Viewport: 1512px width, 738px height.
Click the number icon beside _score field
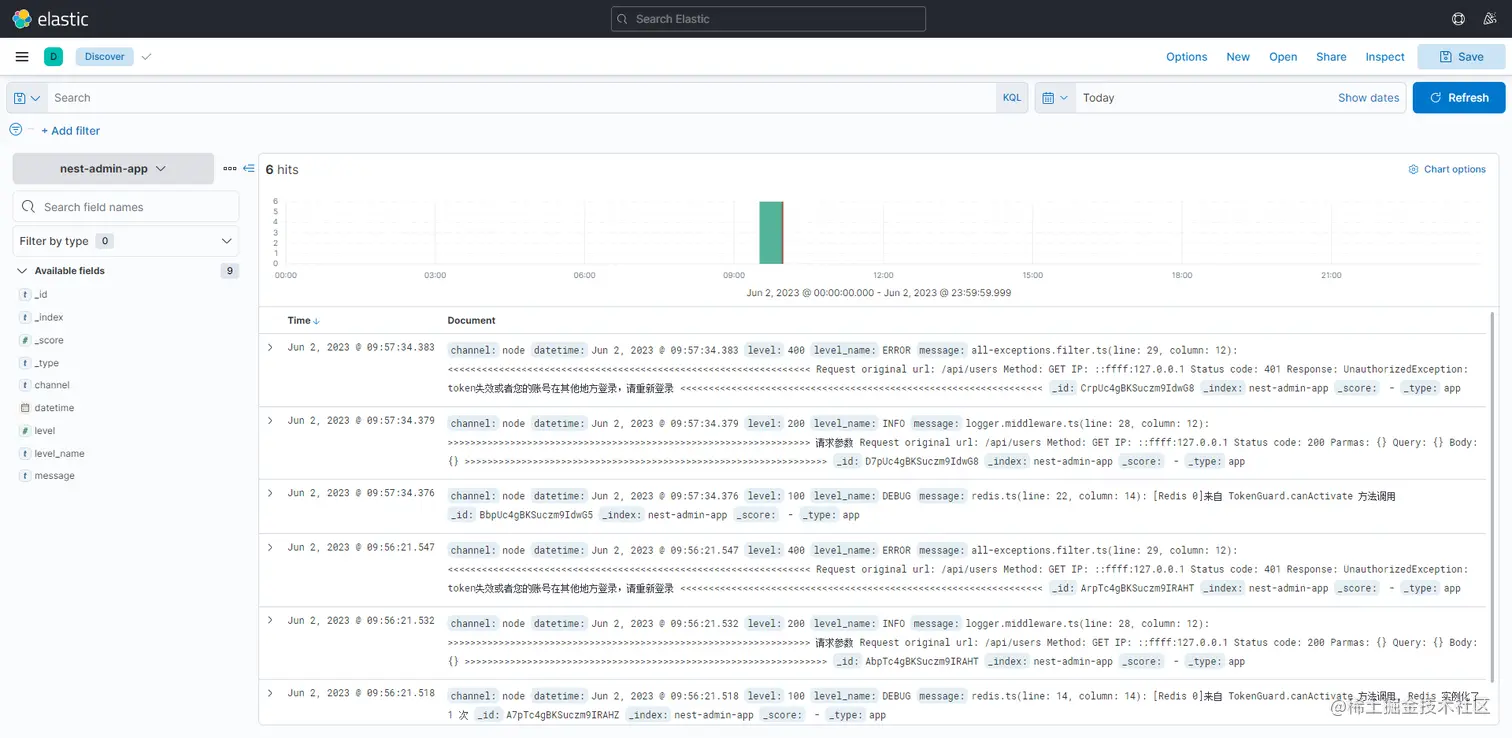[25, 341]
